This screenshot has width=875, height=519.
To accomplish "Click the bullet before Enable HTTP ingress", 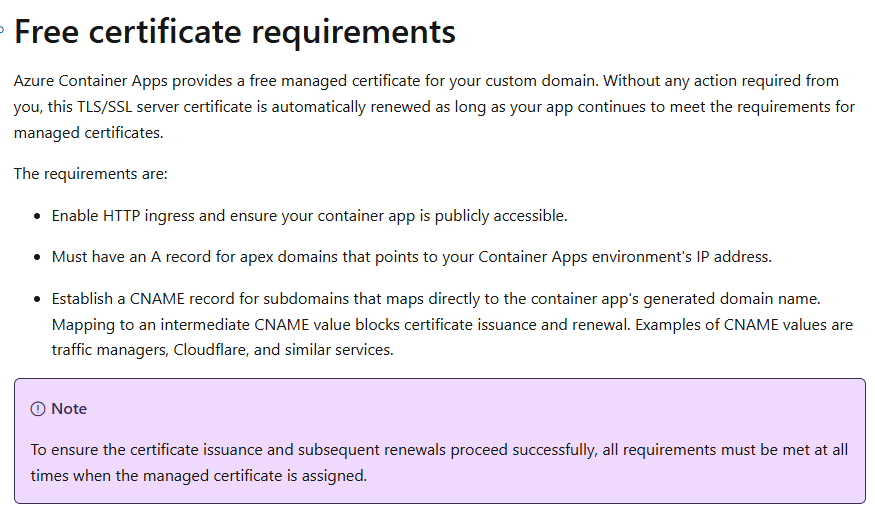I will coord(38,216).
